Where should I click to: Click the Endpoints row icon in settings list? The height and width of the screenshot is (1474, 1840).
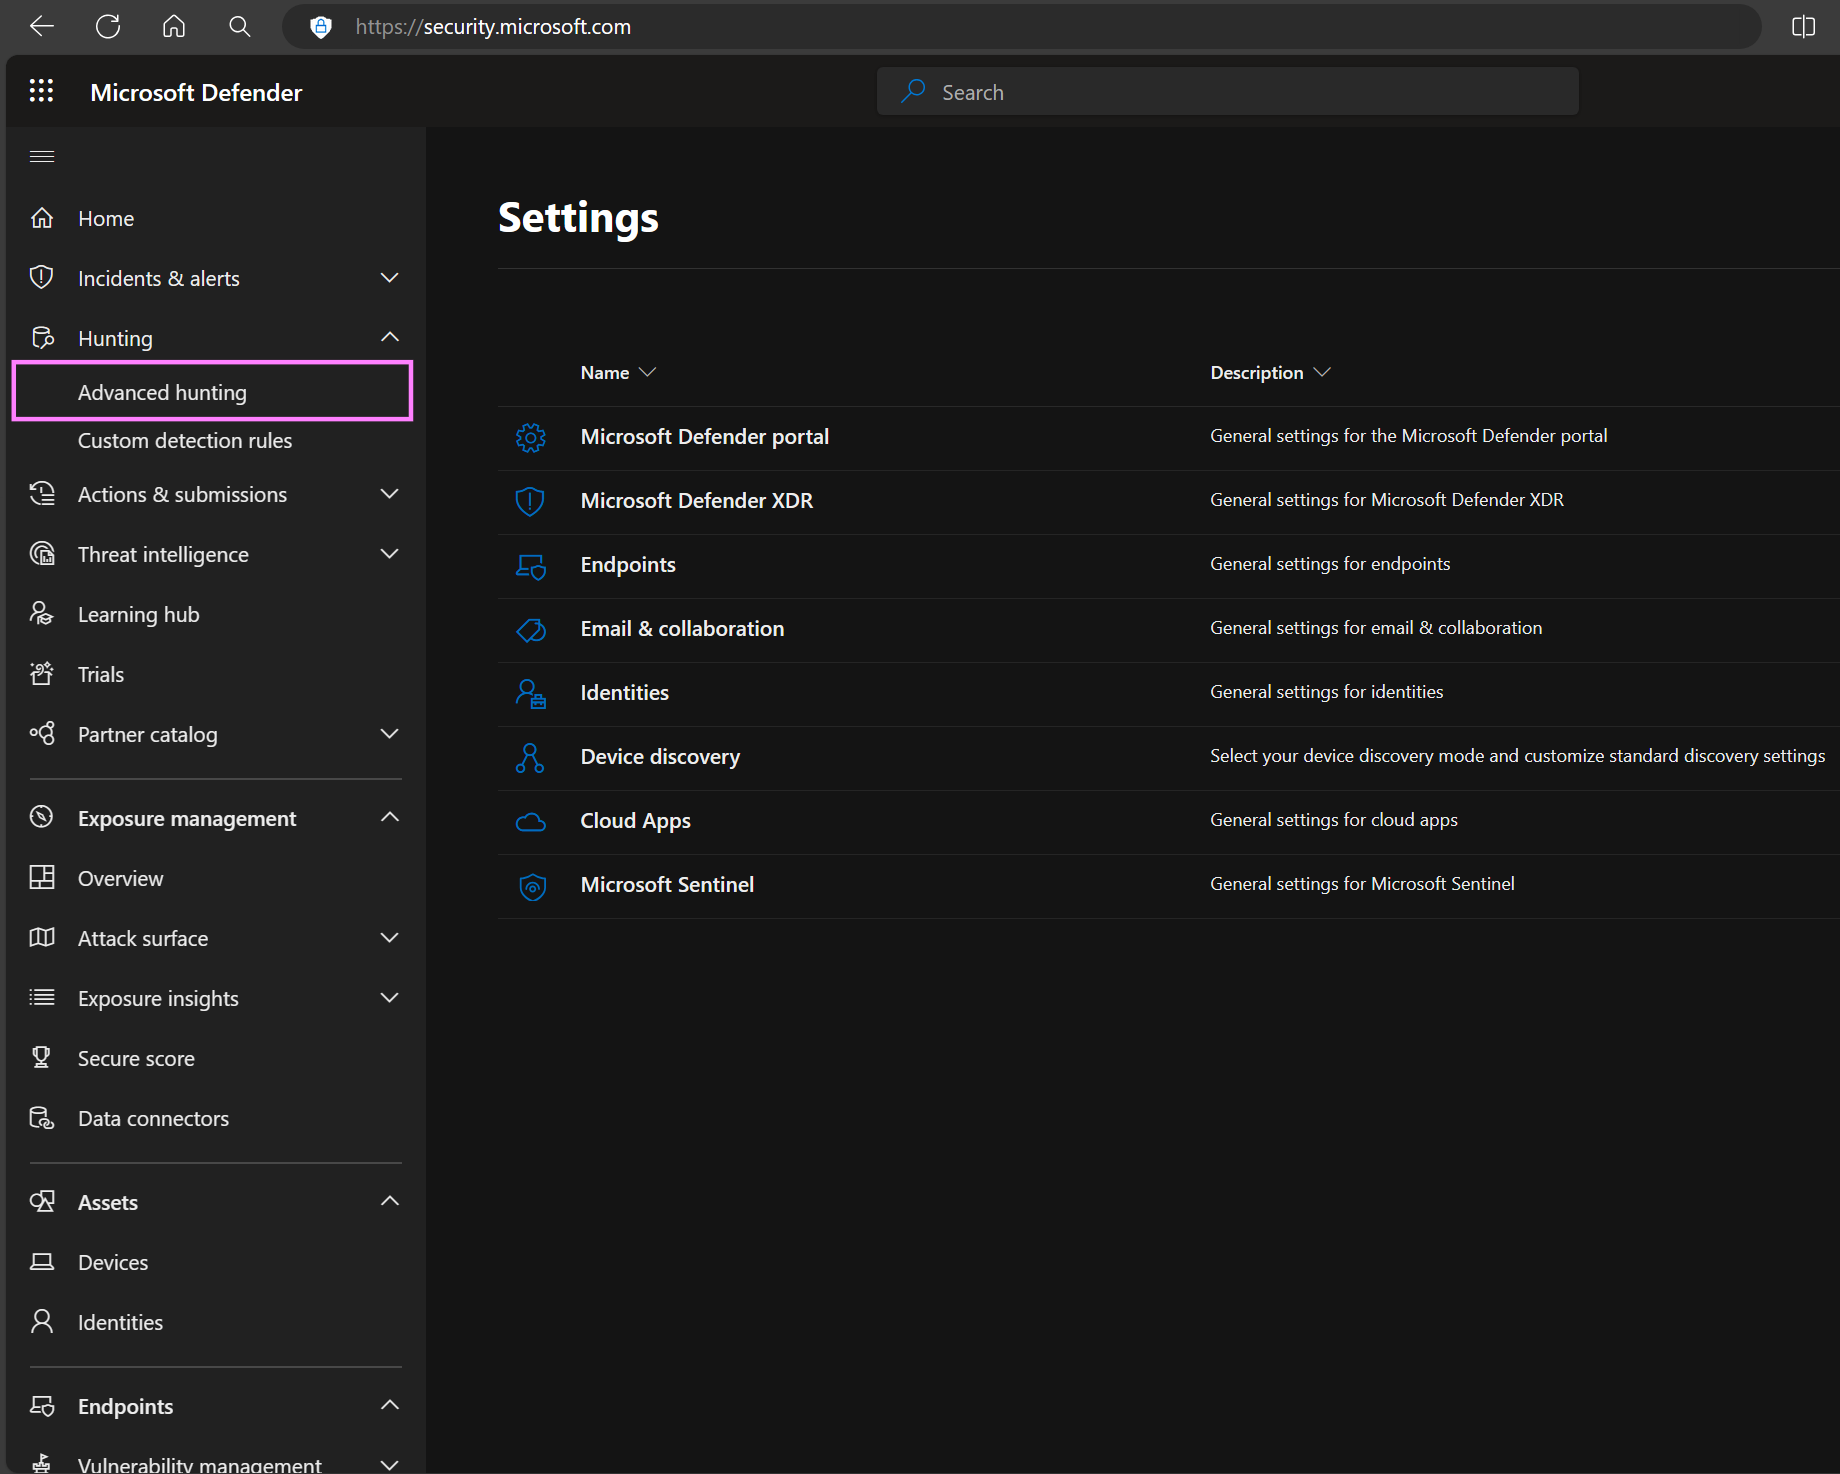pos(530,565)
